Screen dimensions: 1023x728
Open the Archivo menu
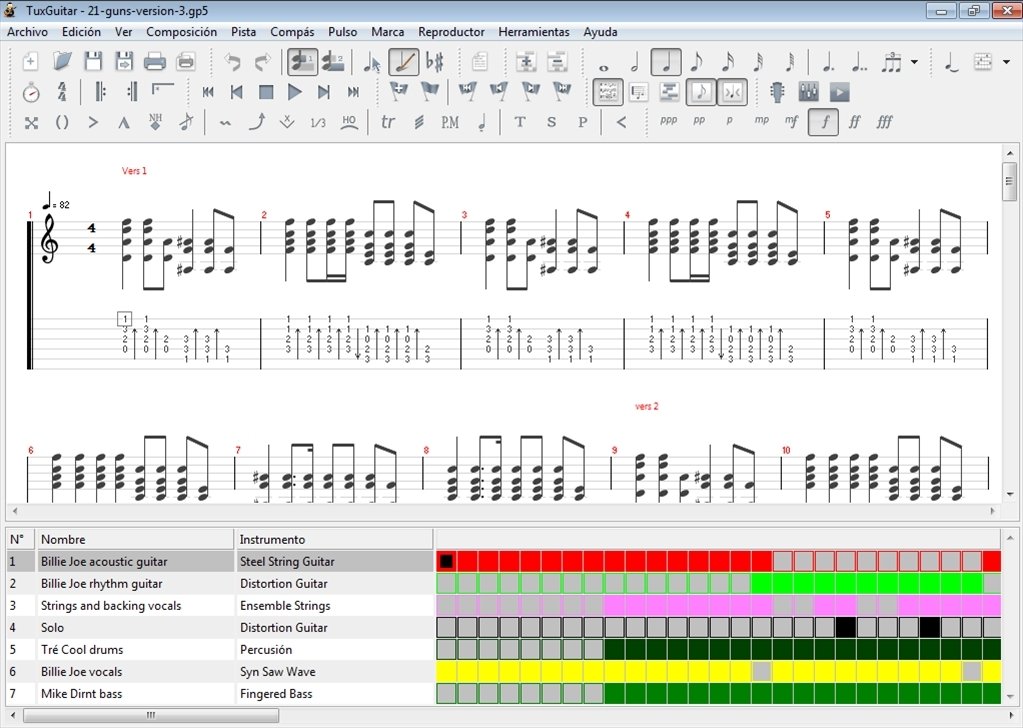[27, 32]
